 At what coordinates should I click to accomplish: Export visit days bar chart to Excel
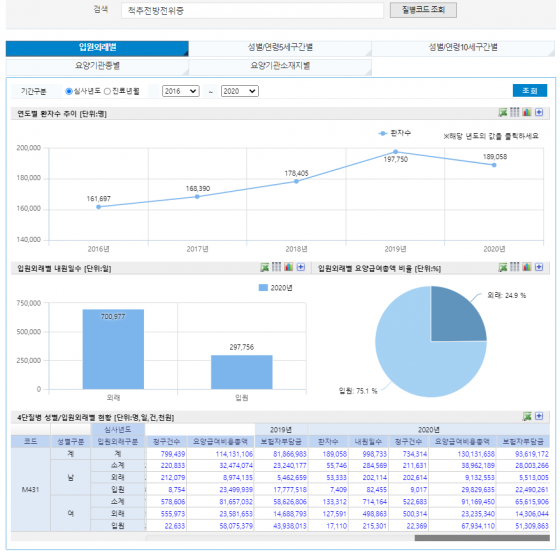click(x=265, y=267)
